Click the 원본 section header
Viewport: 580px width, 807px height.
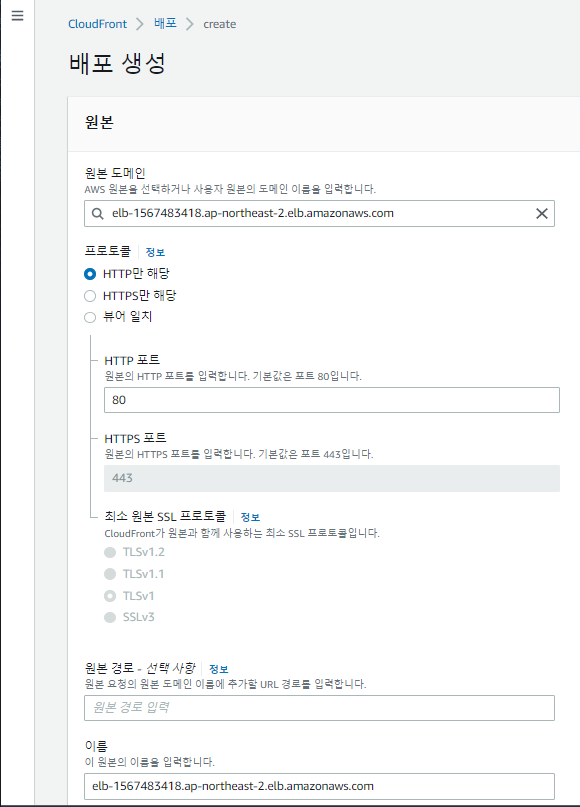pos(99,122)
